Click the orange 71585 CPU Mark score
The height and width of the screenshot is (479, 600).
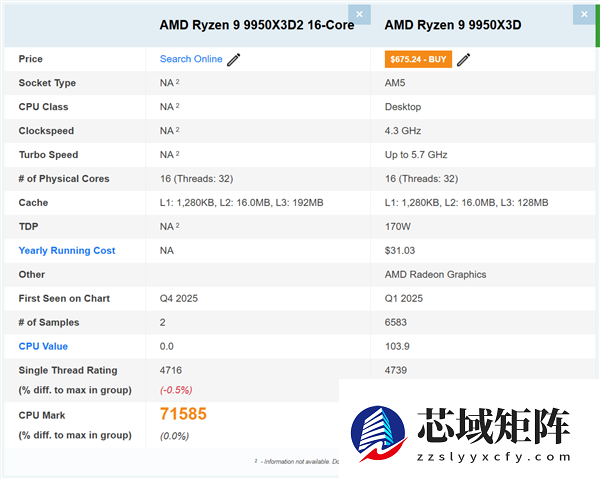(x=183, y=414)
